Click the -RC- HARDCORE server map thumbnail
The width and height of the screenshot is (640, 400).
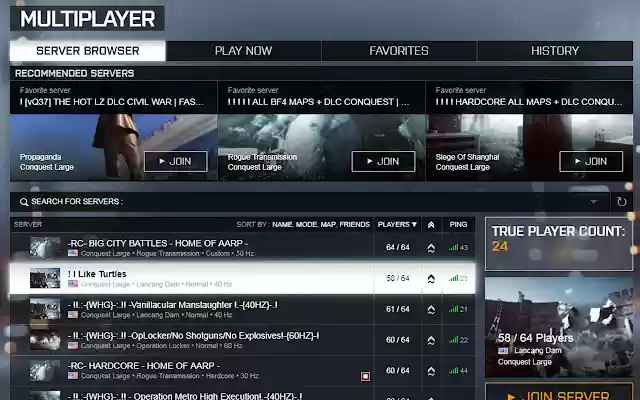(x=45, y=371)
